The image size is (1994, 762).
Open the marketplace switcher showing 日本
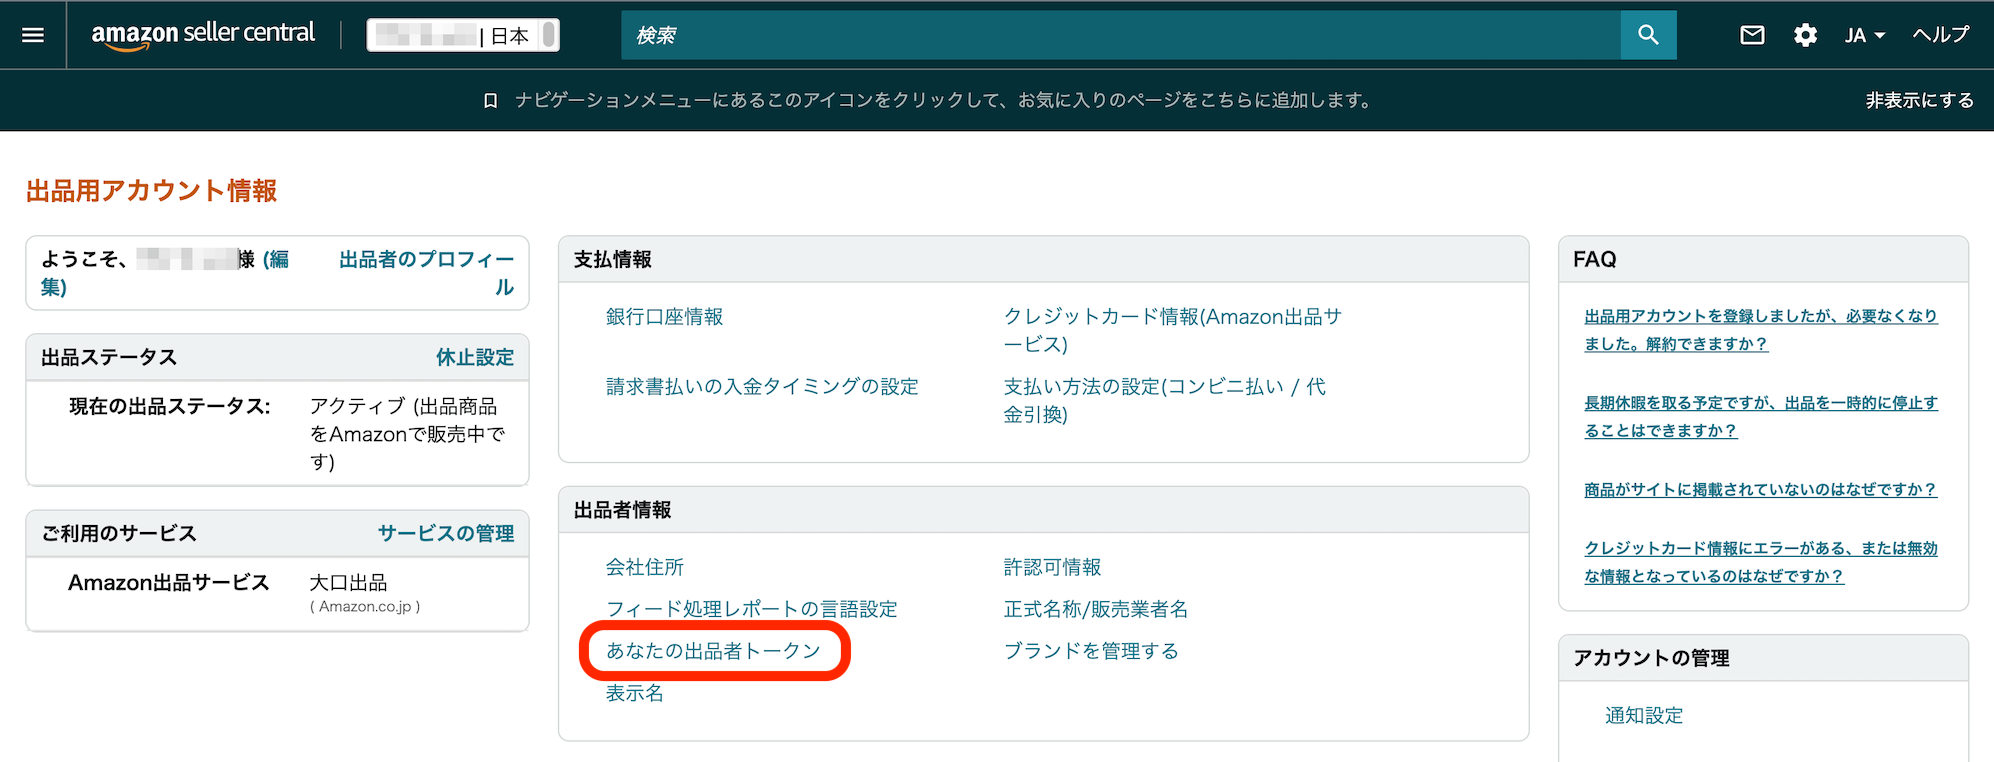click(x=463, y=35)
